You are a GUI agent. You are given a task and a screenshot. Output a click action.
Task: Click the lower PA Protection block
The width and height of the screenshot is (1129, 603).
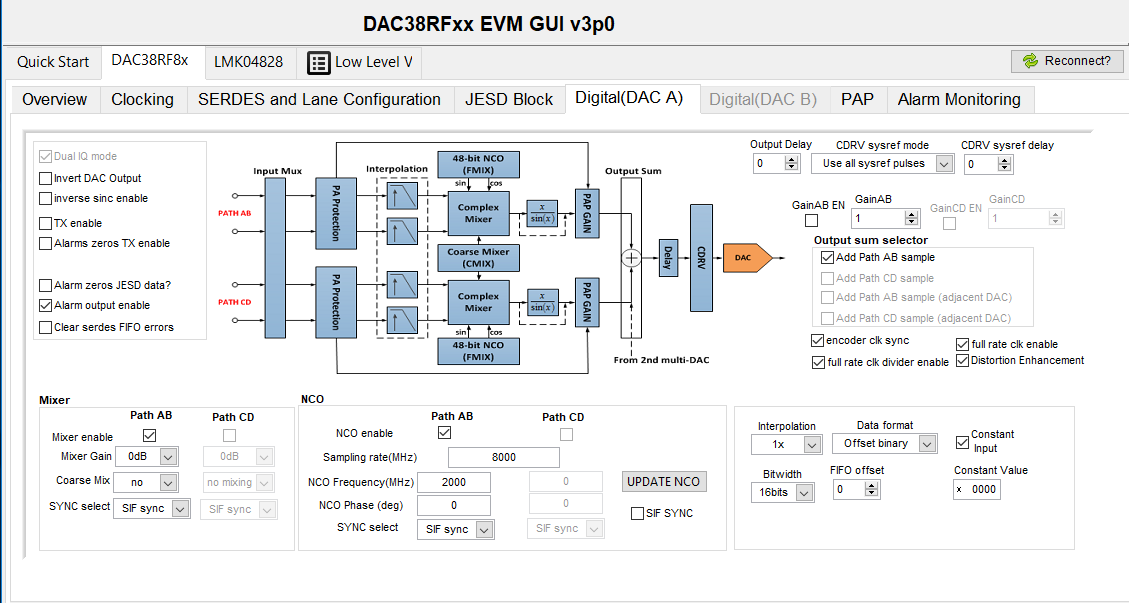(336, 302)
